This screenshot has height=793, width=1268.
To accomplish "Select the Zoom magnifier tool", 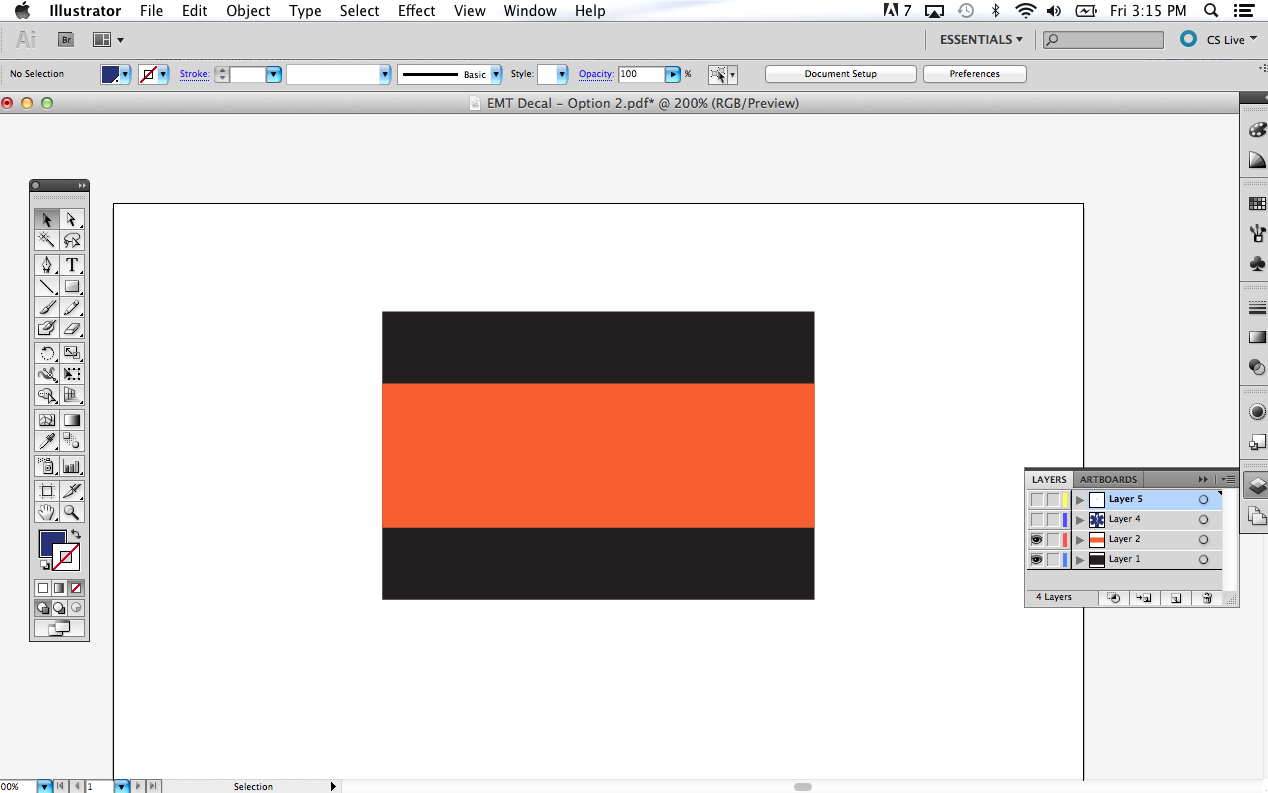I will point(72,513).
